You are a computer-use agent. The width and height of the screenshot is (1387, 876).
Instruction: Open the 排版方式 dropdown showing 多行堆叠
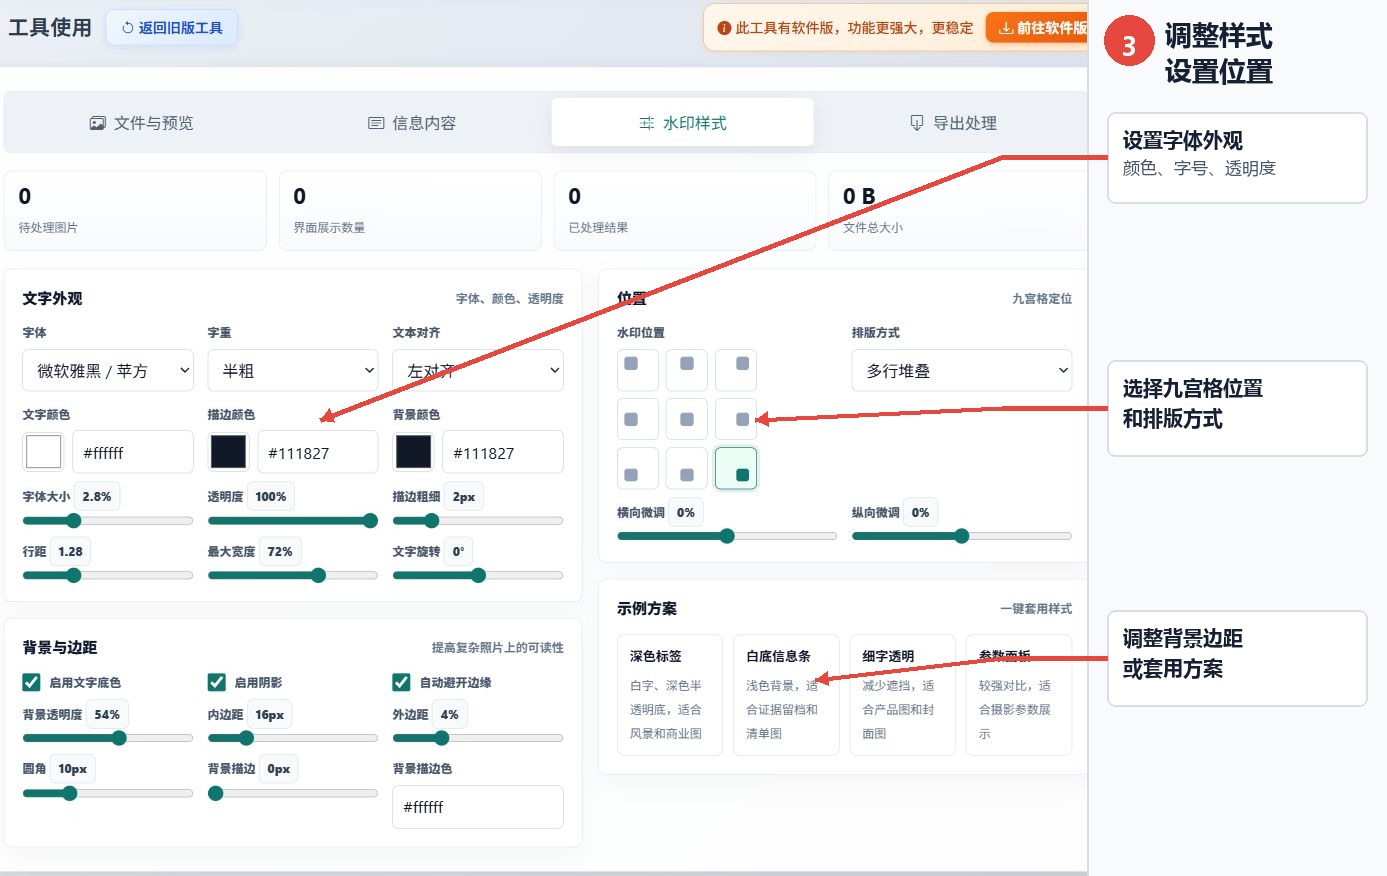(962, 370)
